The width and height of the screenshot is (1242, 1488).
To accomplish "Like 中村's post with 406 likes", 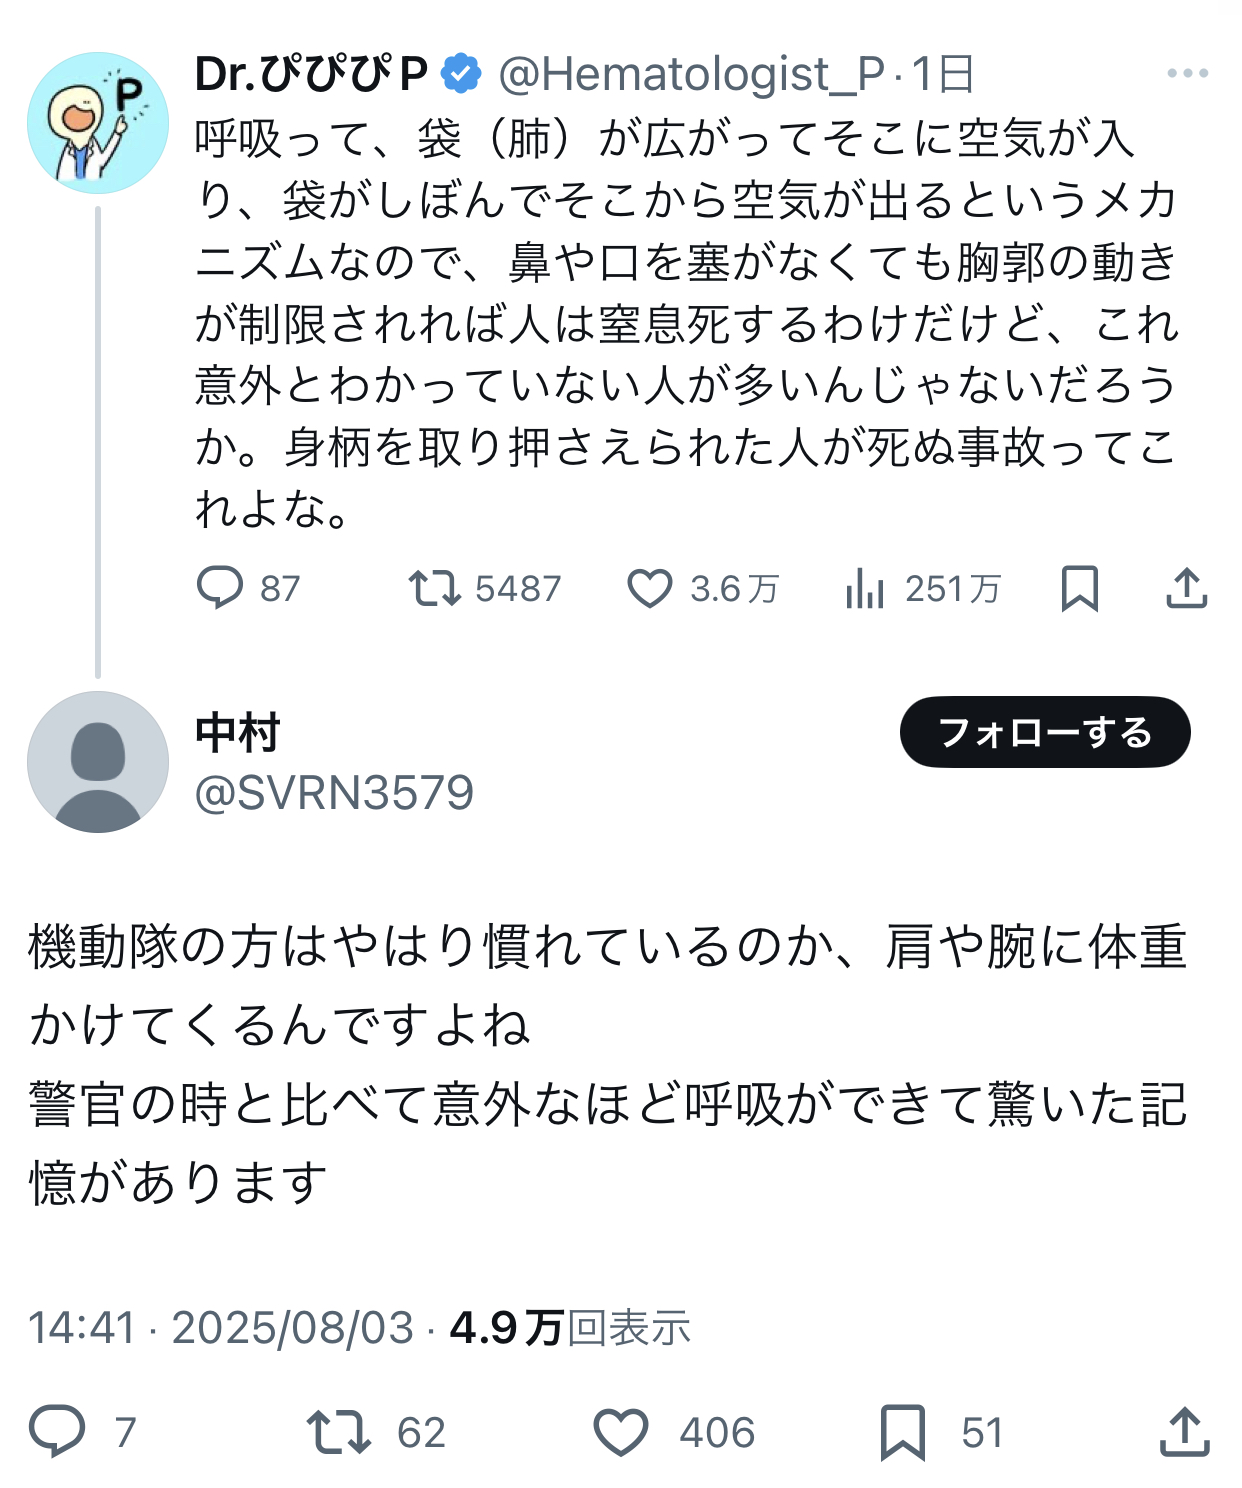I will (x=621, y=1431).
